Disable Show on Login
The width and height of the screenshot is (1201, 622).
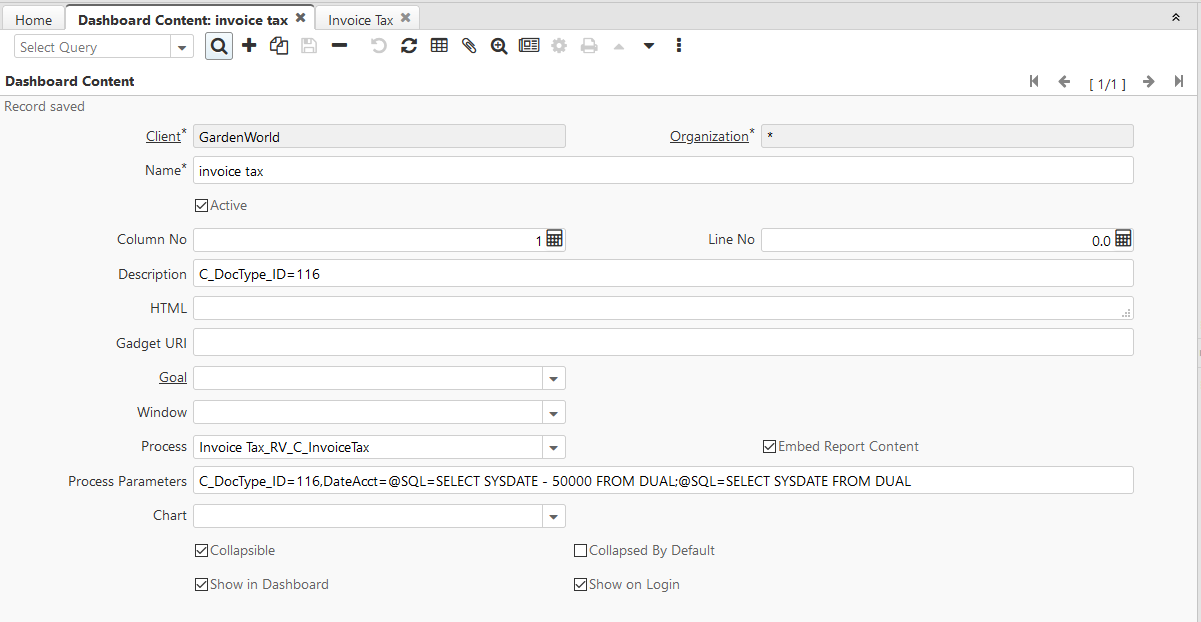click(x=580, y=584)
